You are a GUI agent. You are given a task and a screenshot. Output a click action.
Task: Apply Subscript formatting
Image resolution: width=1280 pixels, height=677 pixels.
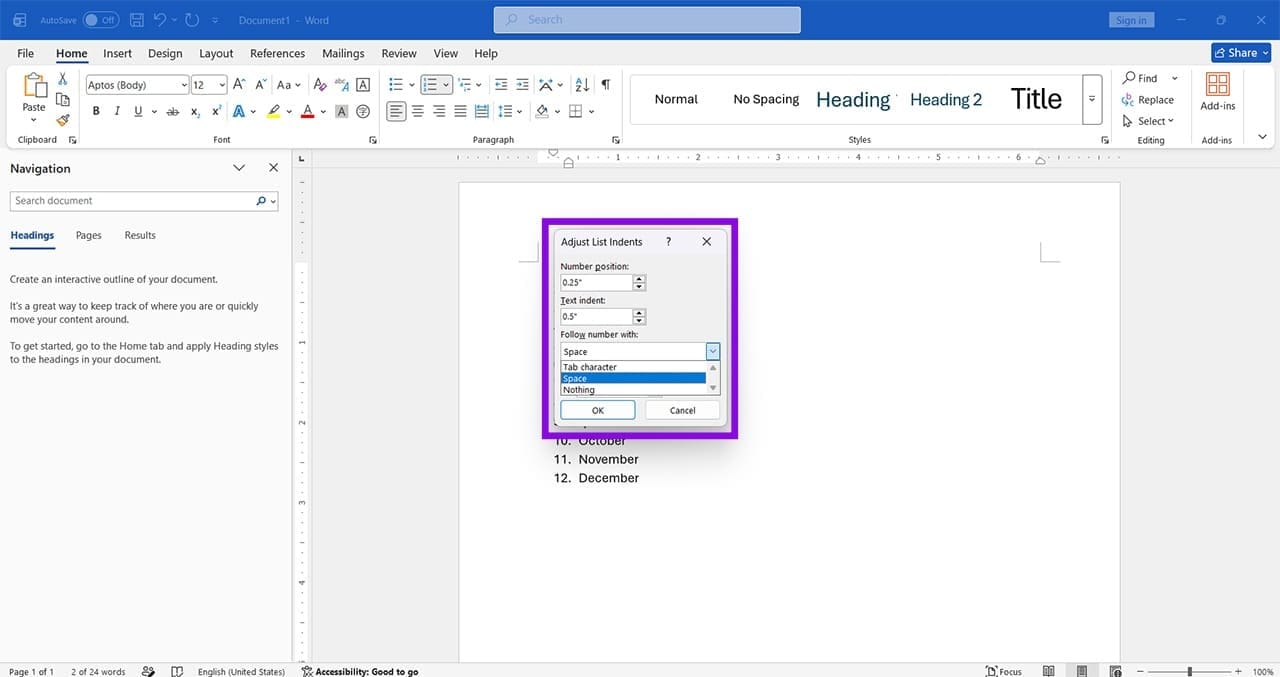click(x=195, y=111)
